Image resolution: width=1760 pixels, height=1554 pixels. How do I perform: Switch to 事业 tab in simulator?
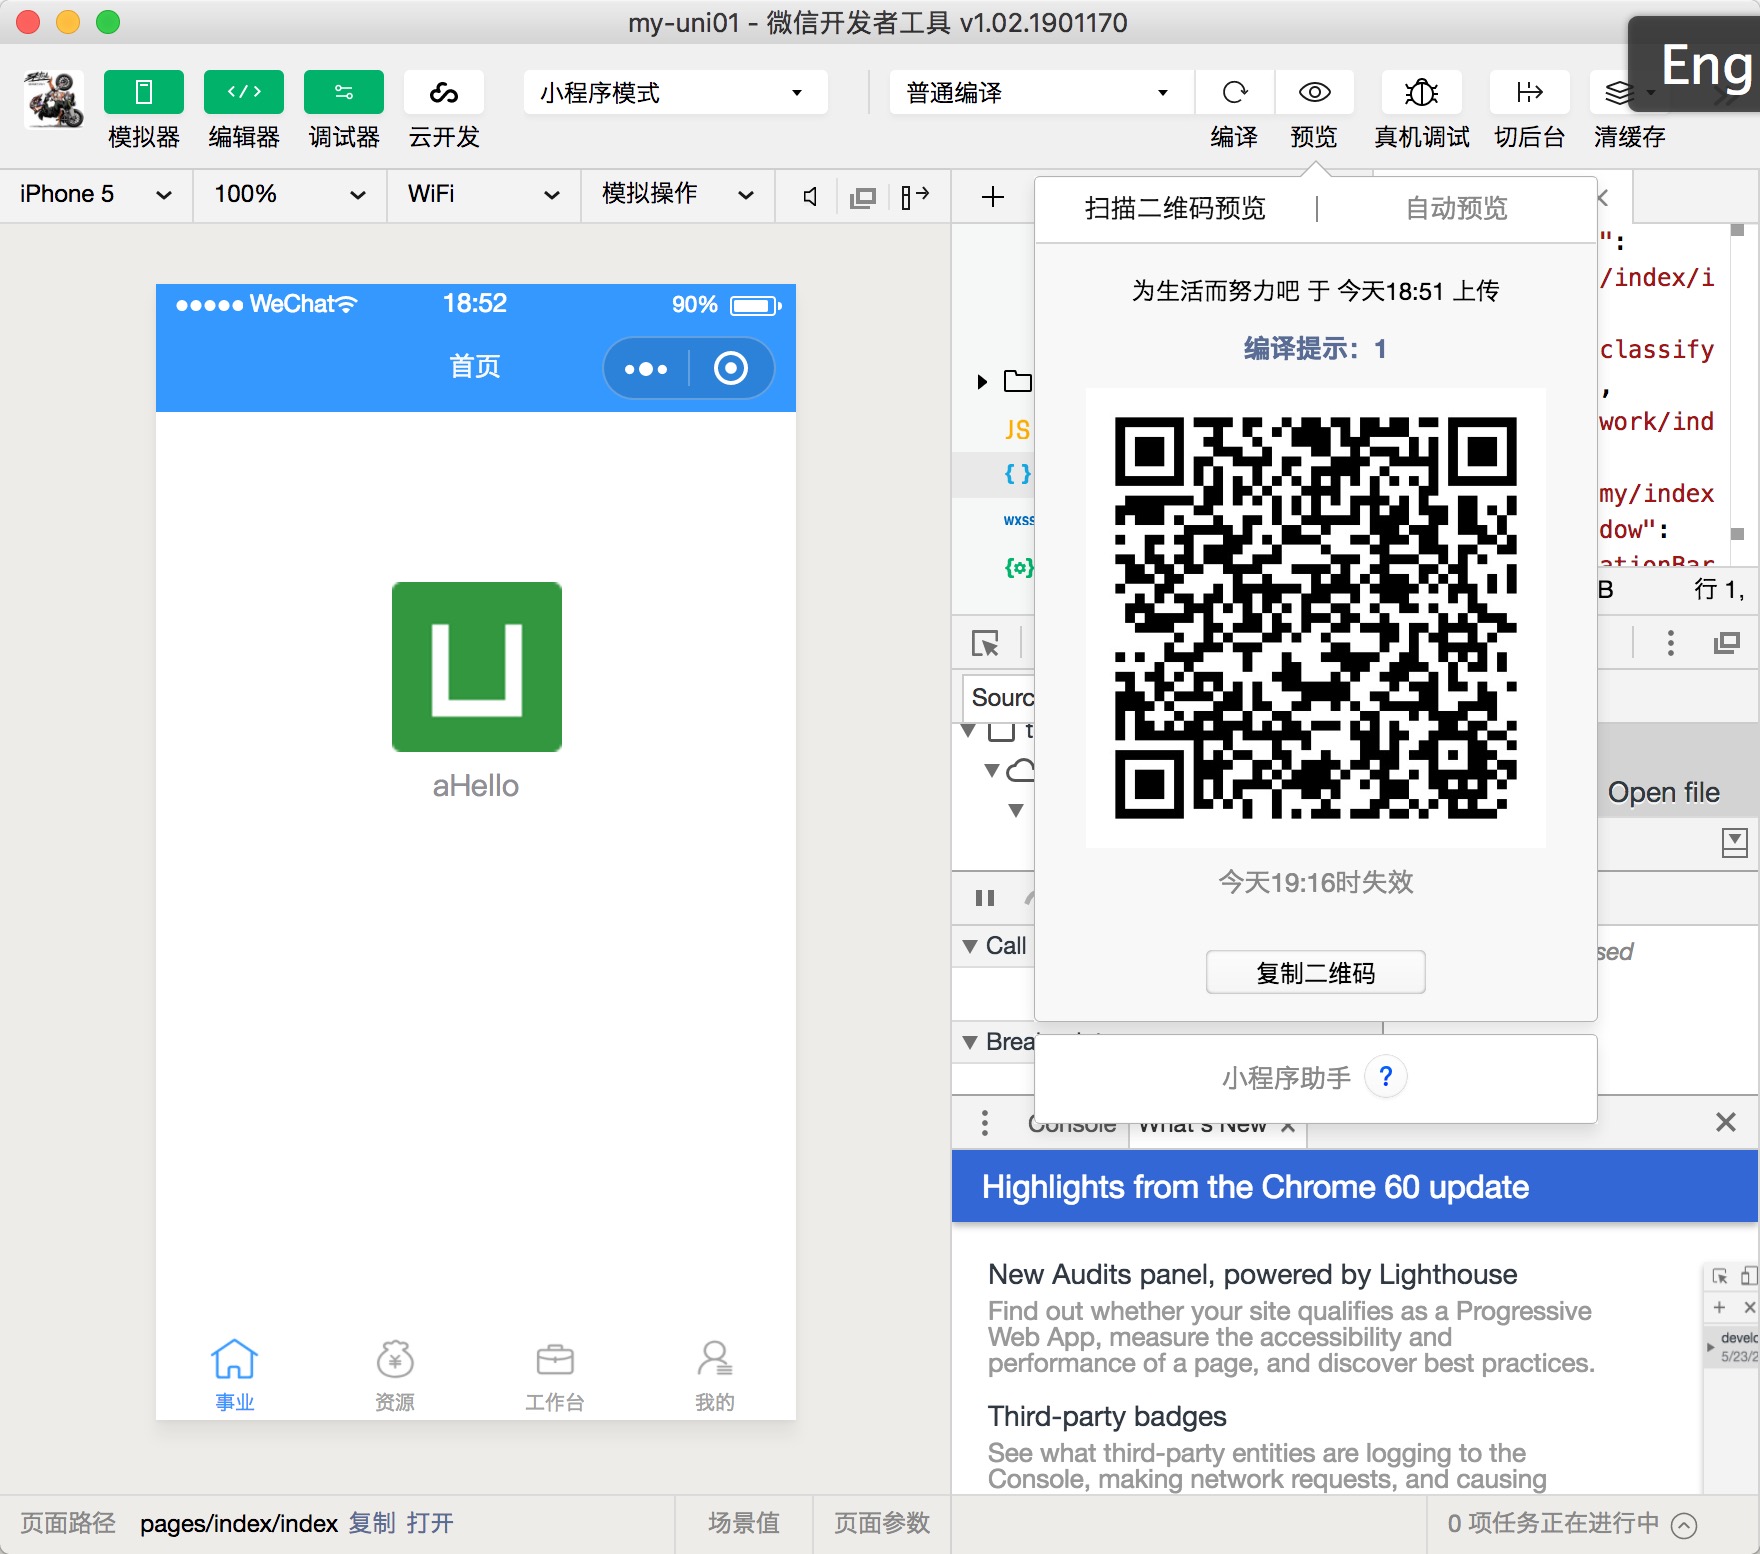coord(235,1375)
